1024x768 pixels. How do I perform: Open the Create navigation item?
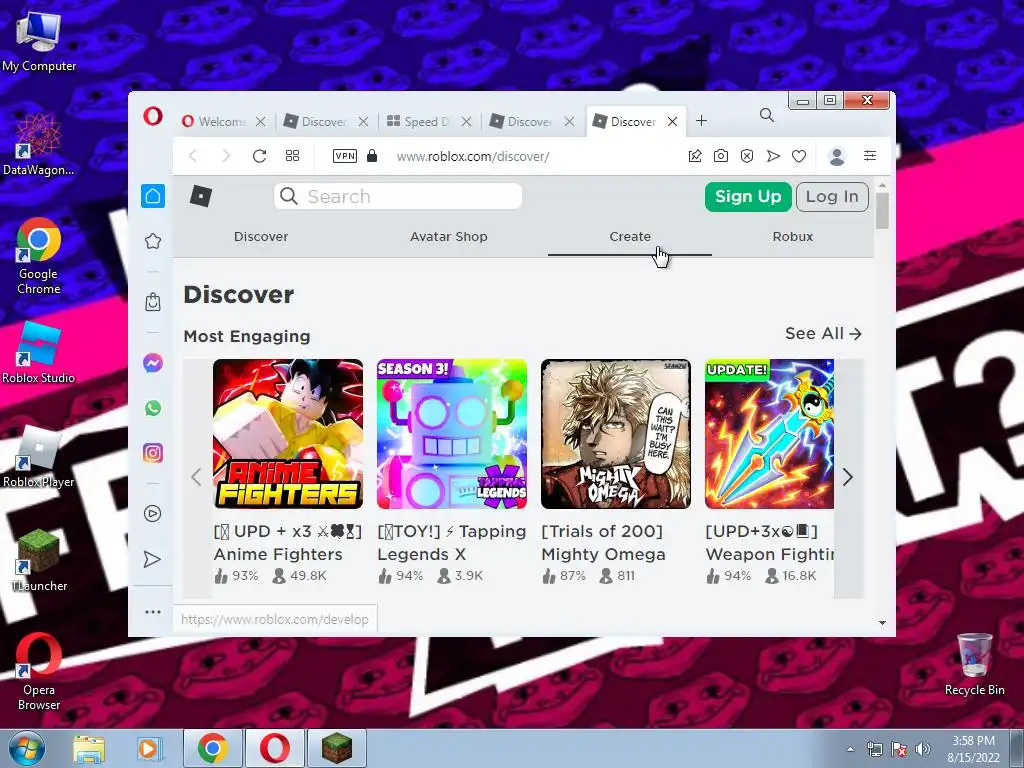pos(630,236)
